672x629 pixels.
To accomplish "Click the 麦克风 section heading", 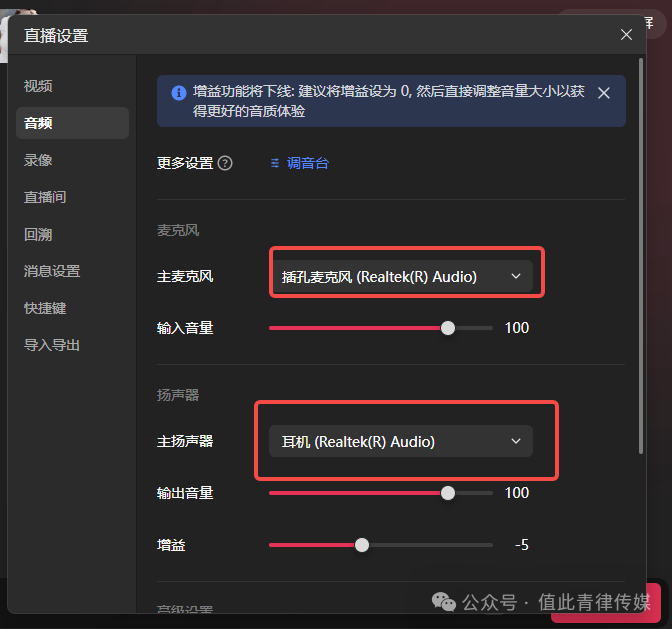I will click(178, 231).
